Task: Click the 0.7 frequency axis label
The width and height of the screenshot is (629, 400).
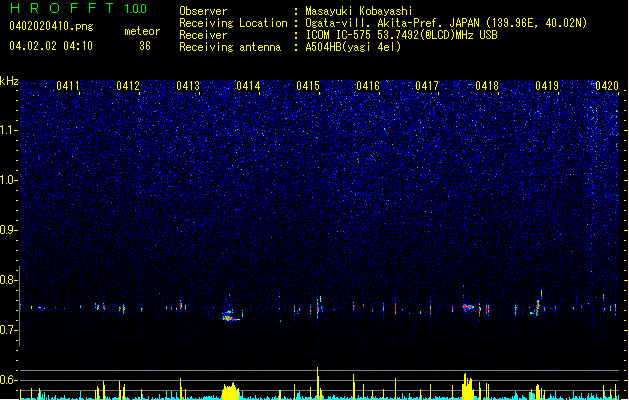Action: tap(9, 330)
